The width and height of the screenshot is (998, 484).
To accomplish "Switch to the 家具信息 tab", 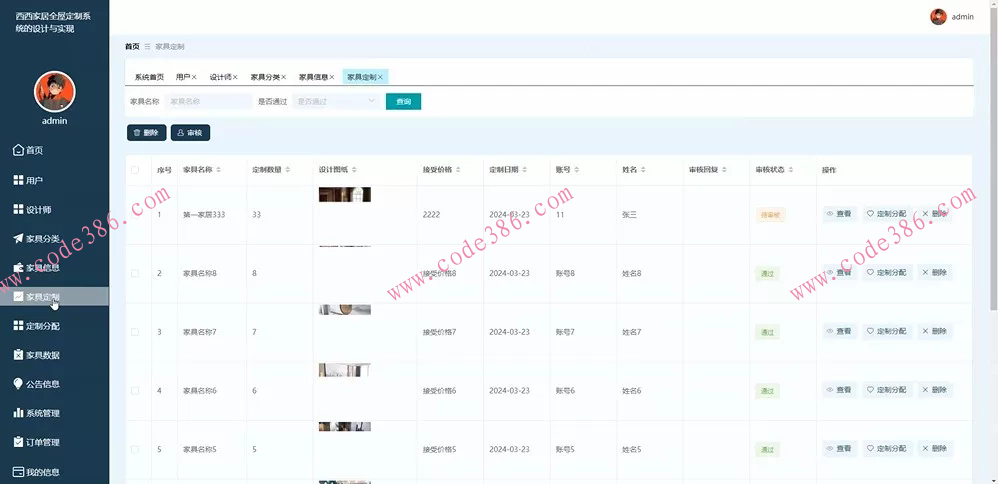I will [x=313, y=77].
